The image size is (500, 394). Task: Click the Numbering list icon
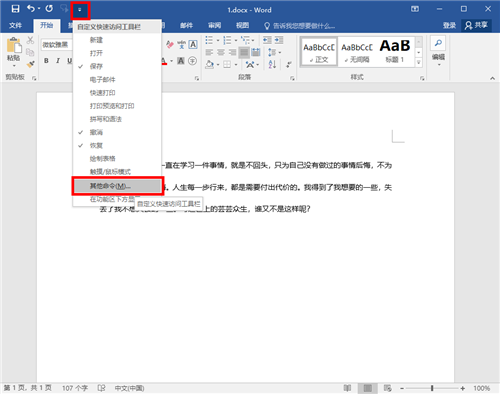tap(227, 40)
